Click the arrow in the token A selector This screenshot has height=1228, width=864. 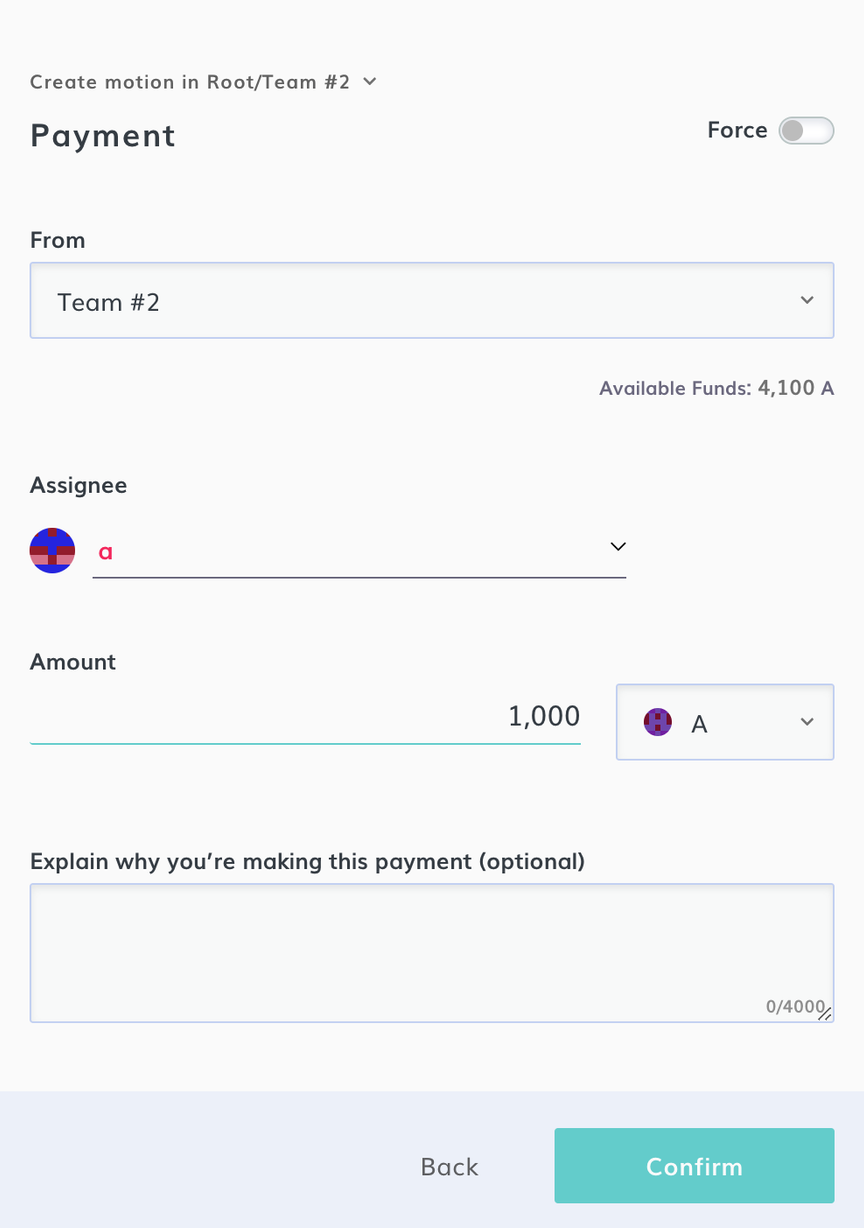click(x=807, y=722)
